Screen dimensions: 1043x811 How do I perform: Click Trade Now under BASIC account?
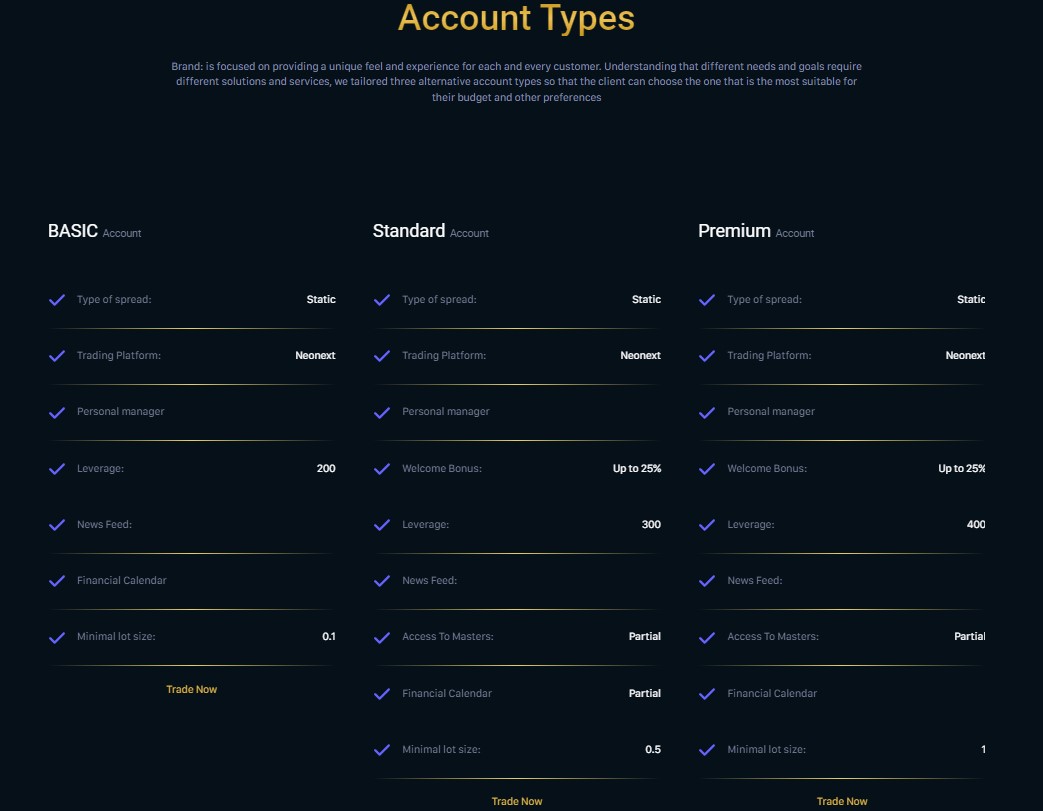tap(192, 689)
